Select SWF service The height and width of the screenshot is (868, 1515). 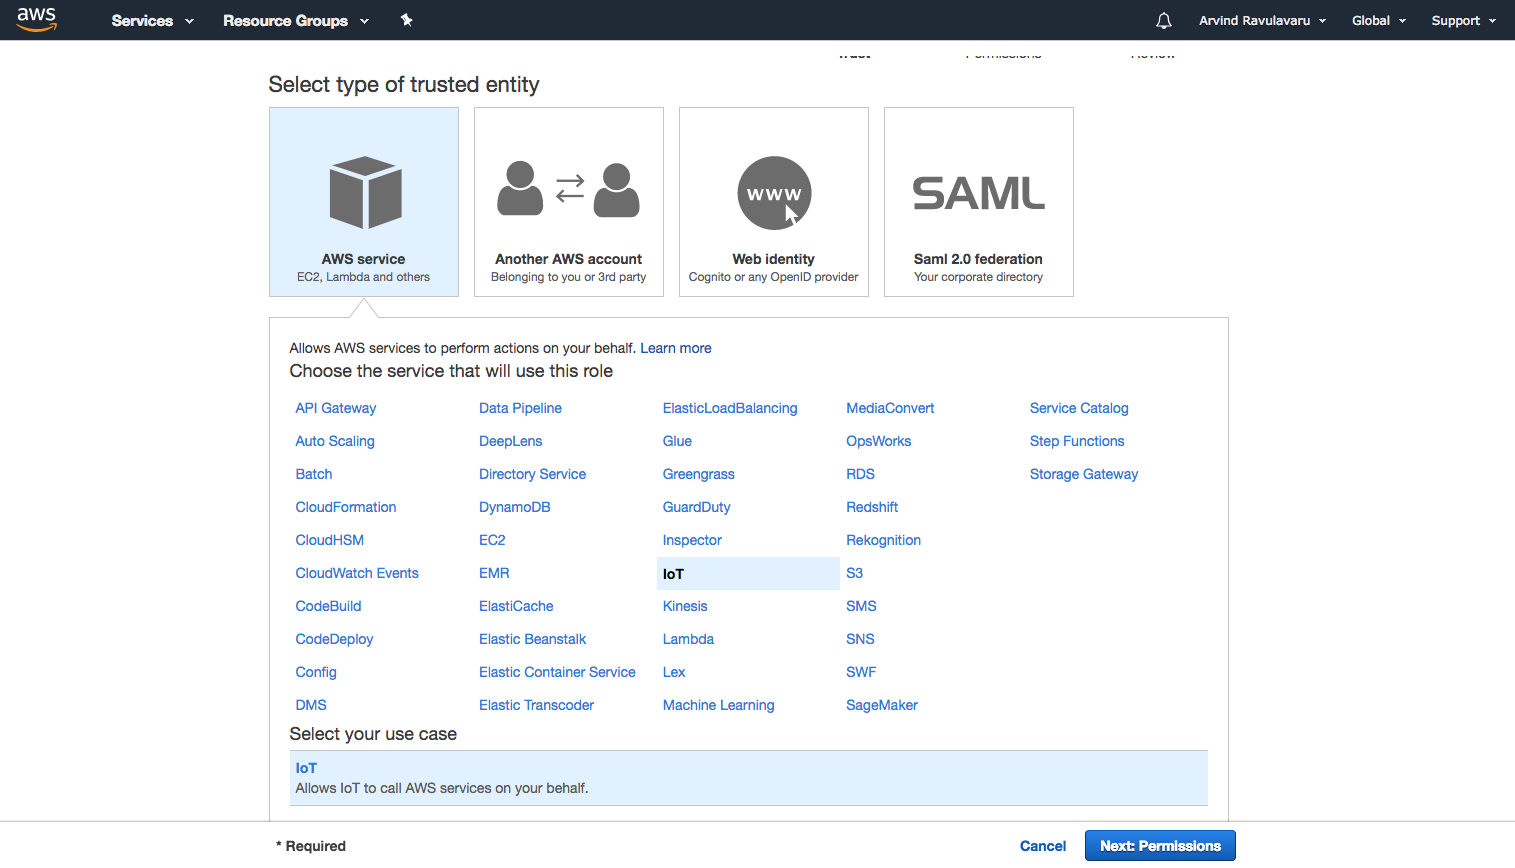(861, 672)
